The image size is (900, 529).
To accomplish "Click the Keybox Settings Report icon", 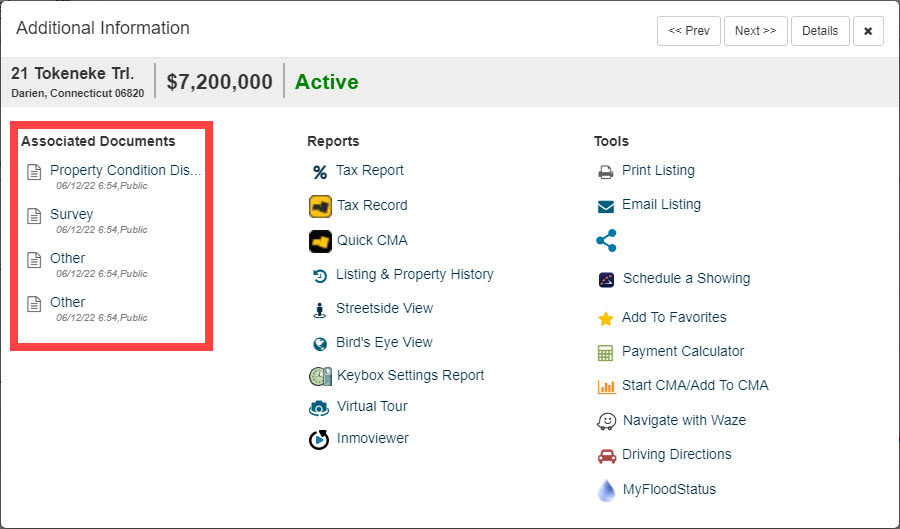I will (320, 376).
